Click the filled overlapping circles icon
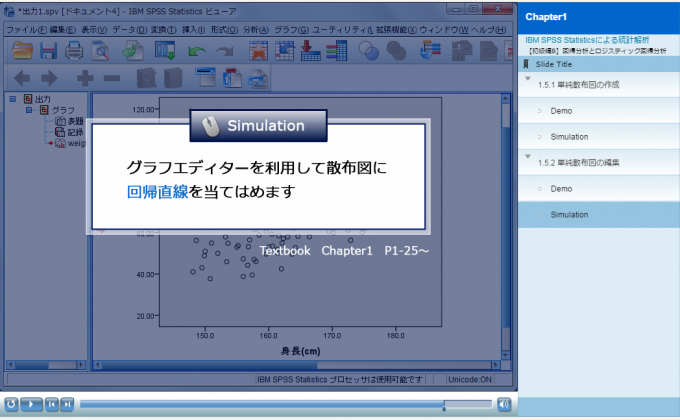The image size is (680, 420). point(396,50)
